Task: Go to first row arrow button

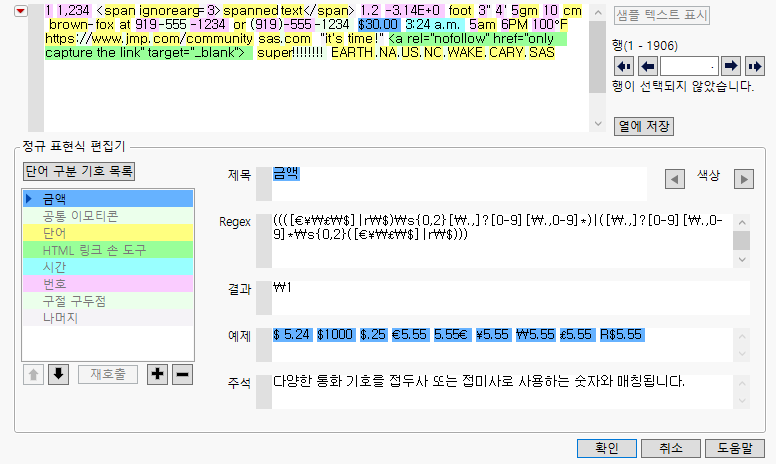Action: pyautogui.click(x=624, y=66)
